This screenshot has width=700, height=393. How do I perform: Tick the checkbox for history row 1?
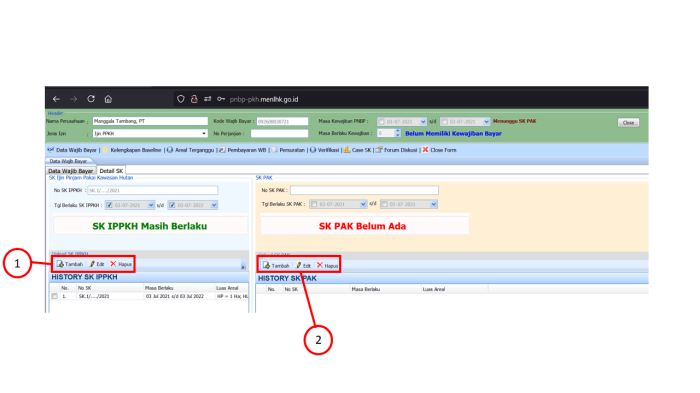(x=54, y=296)
